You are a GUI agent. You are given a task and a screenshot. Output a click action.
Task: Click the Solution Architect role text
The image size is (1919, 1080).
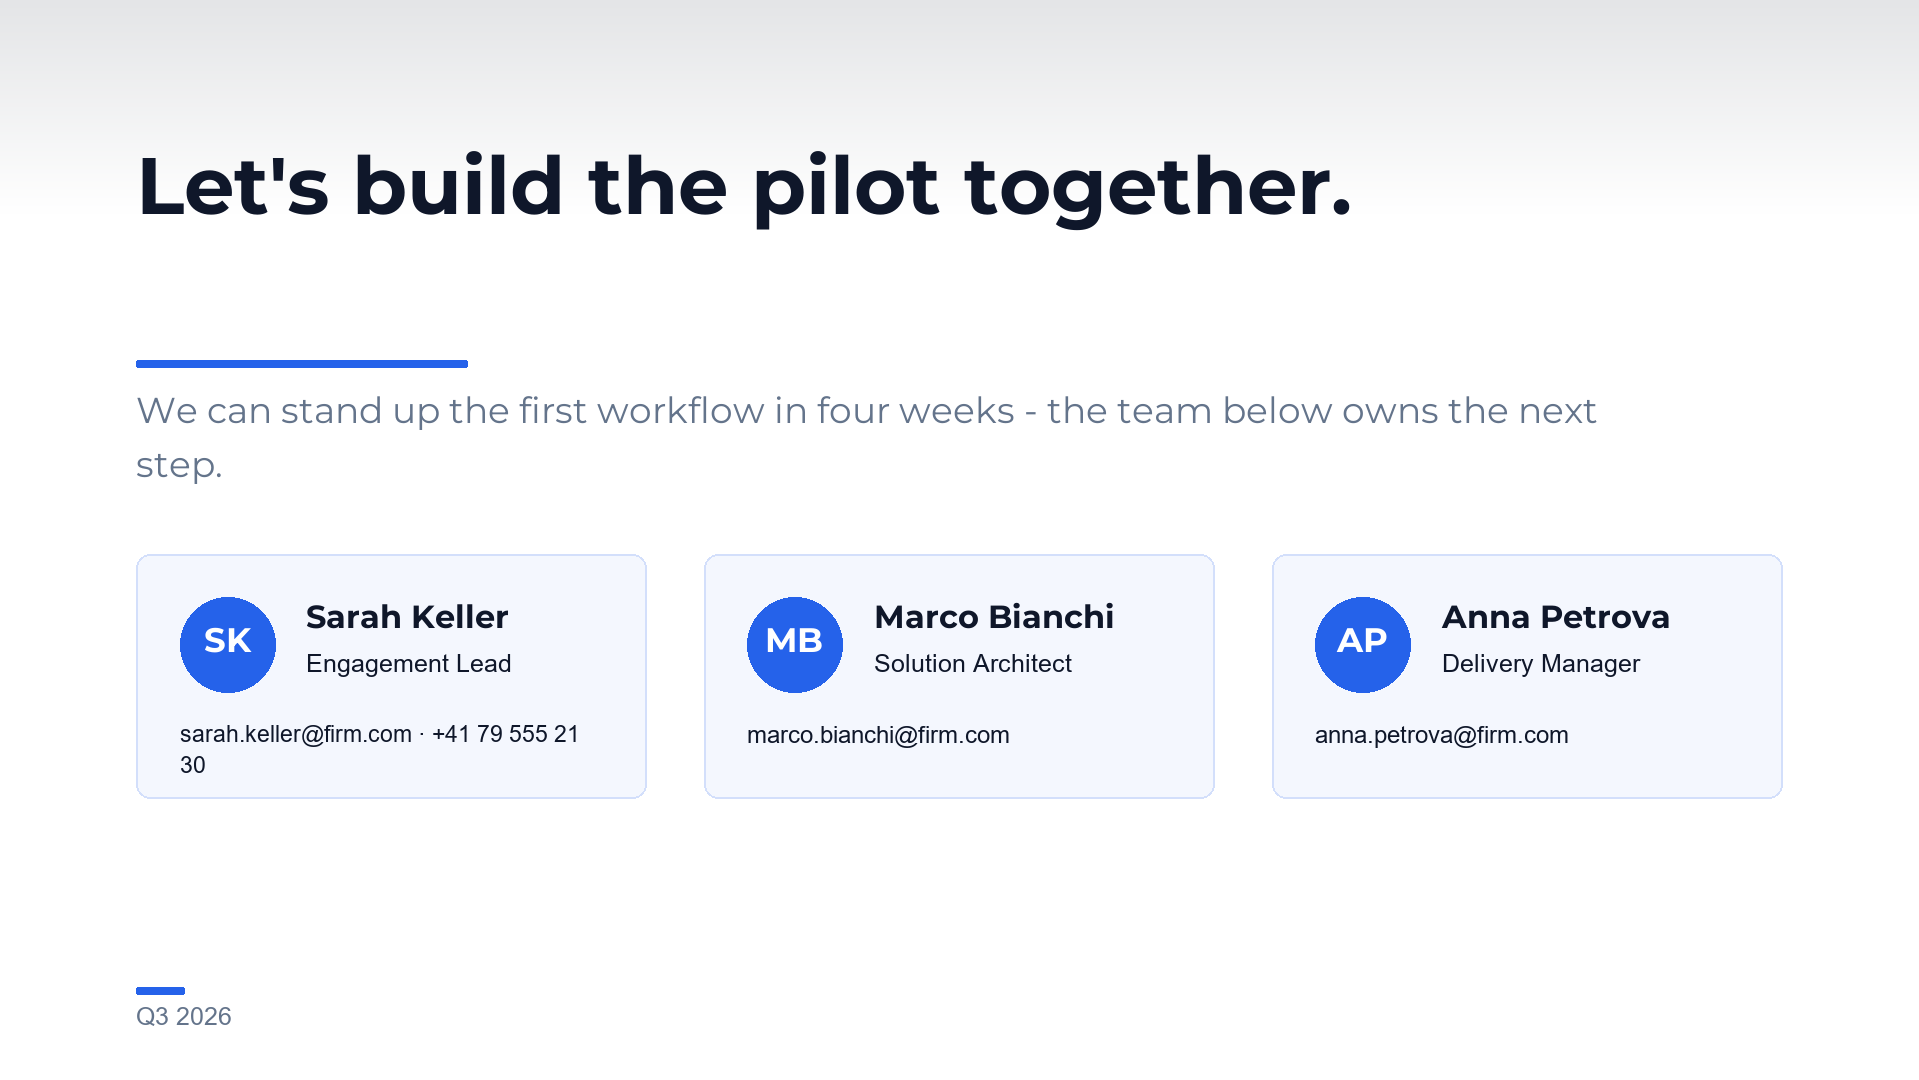pos(973,664)
